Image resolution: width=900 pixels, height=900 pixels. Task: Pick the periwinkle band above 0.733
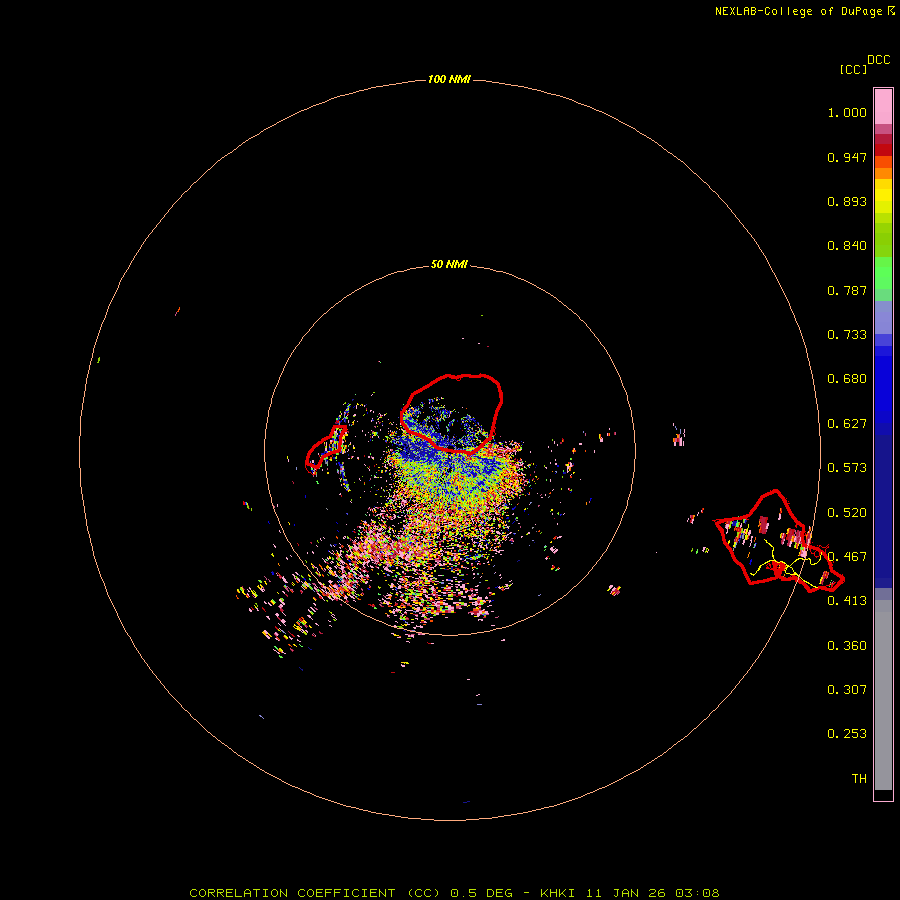click(883, 318)
